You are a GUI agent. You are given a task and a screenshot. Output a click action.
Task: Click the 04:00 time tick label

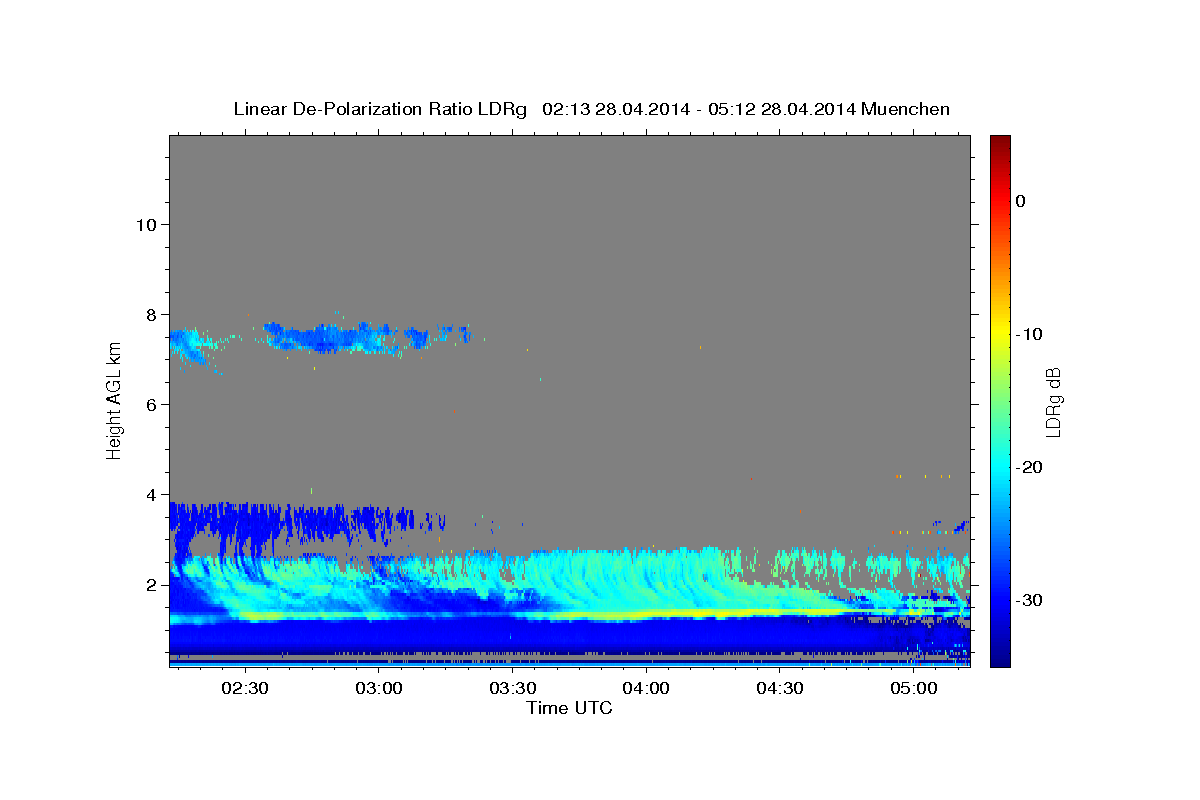click(646, 689)
